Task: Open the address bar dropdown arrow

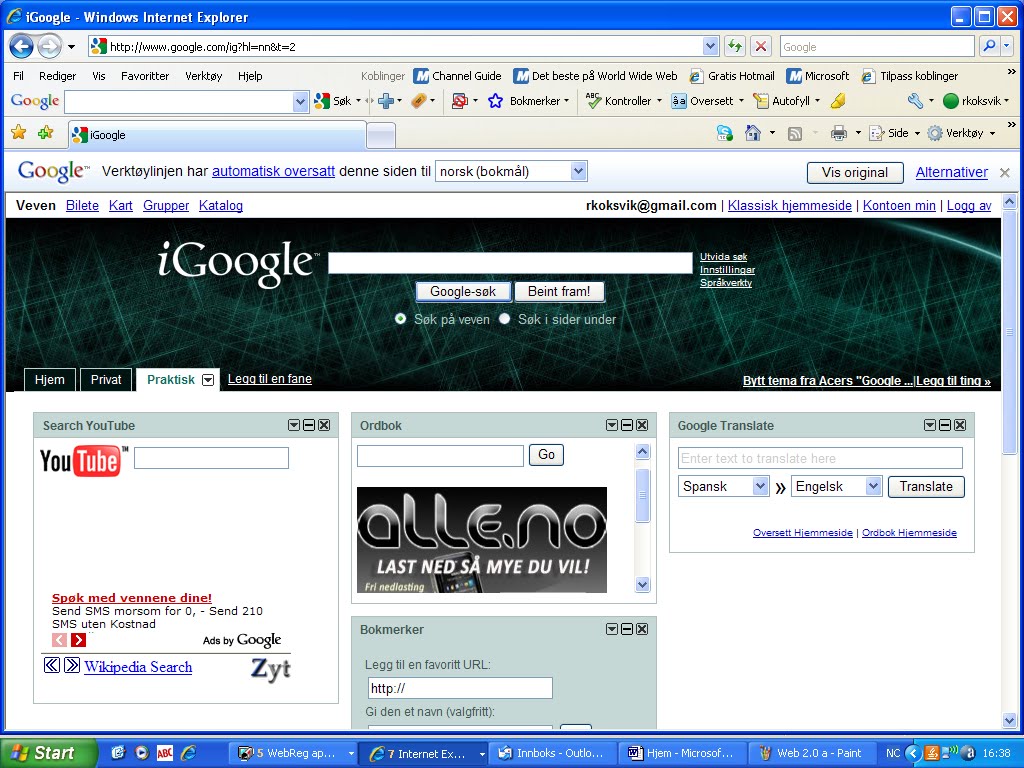Action: 711,46
